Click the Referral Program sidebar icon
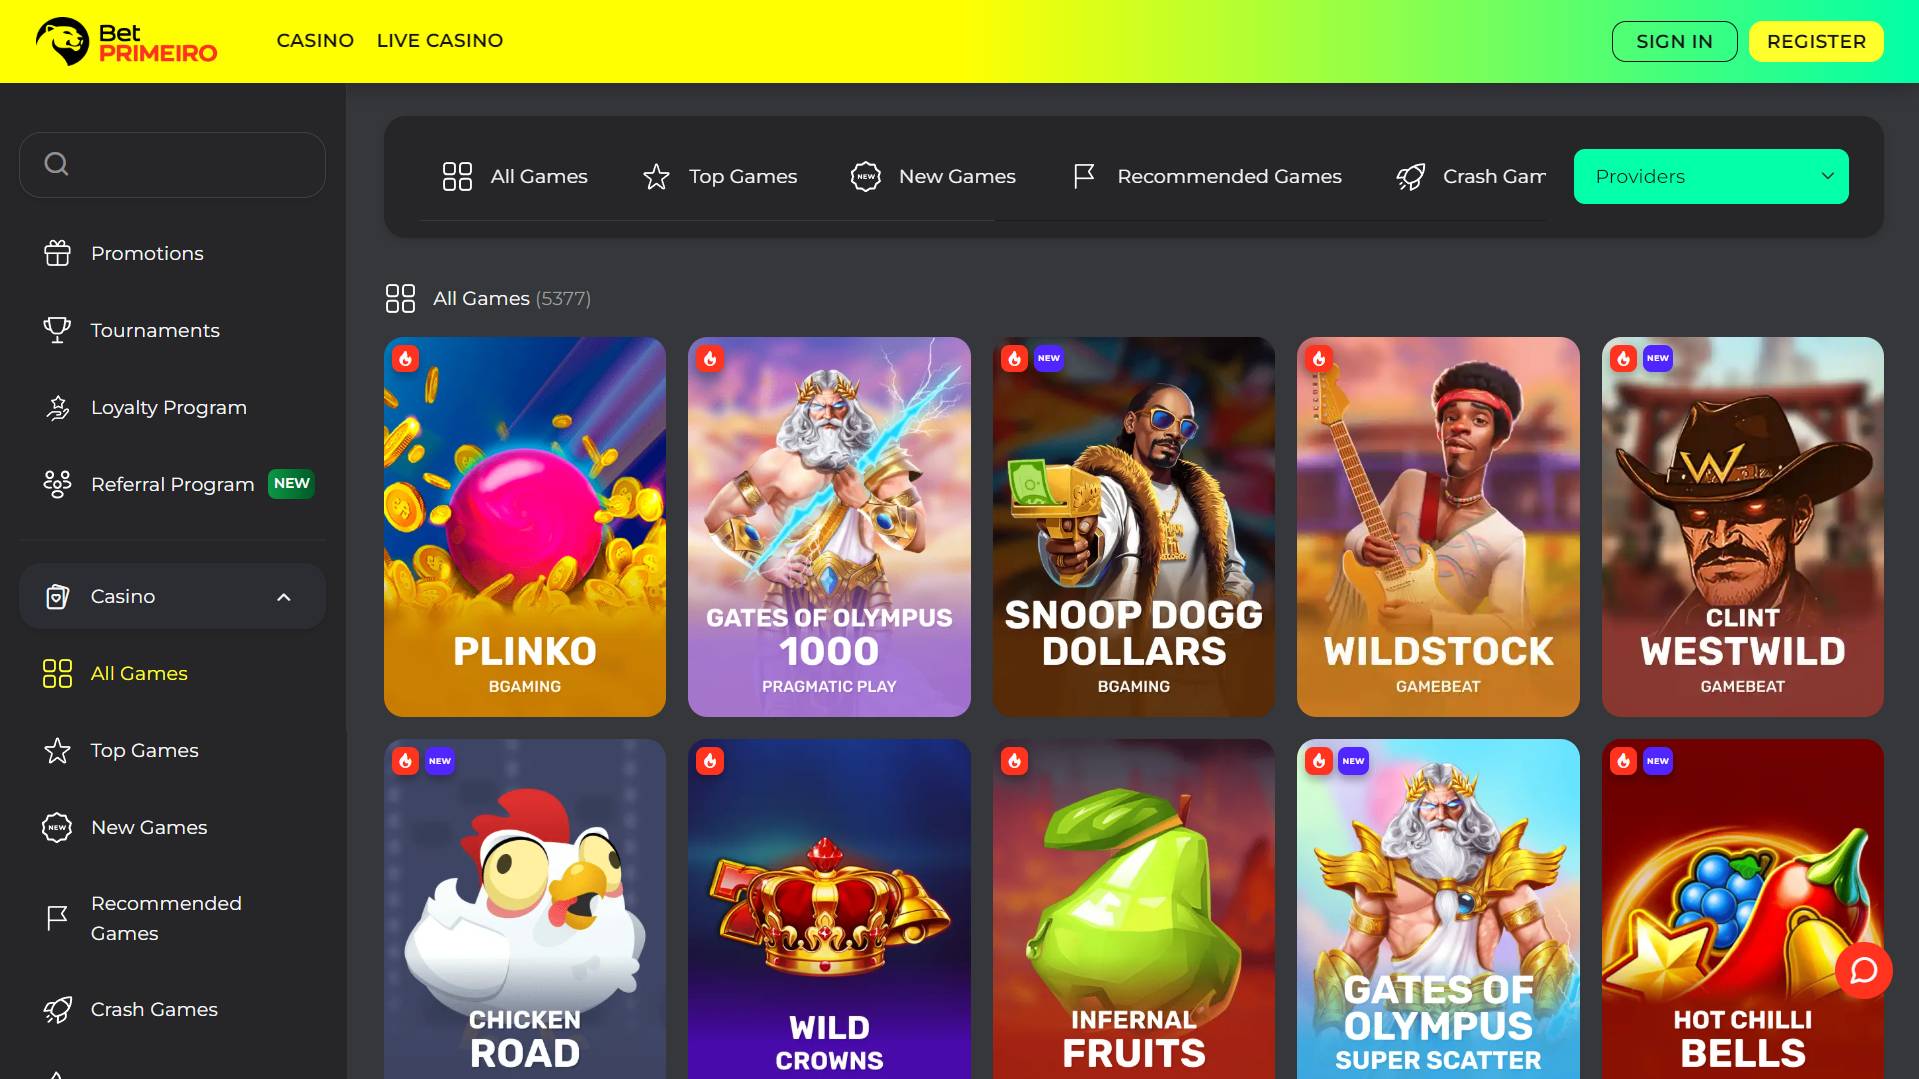The width and height of the screenshot is (1919, 1079). [57, 484]
